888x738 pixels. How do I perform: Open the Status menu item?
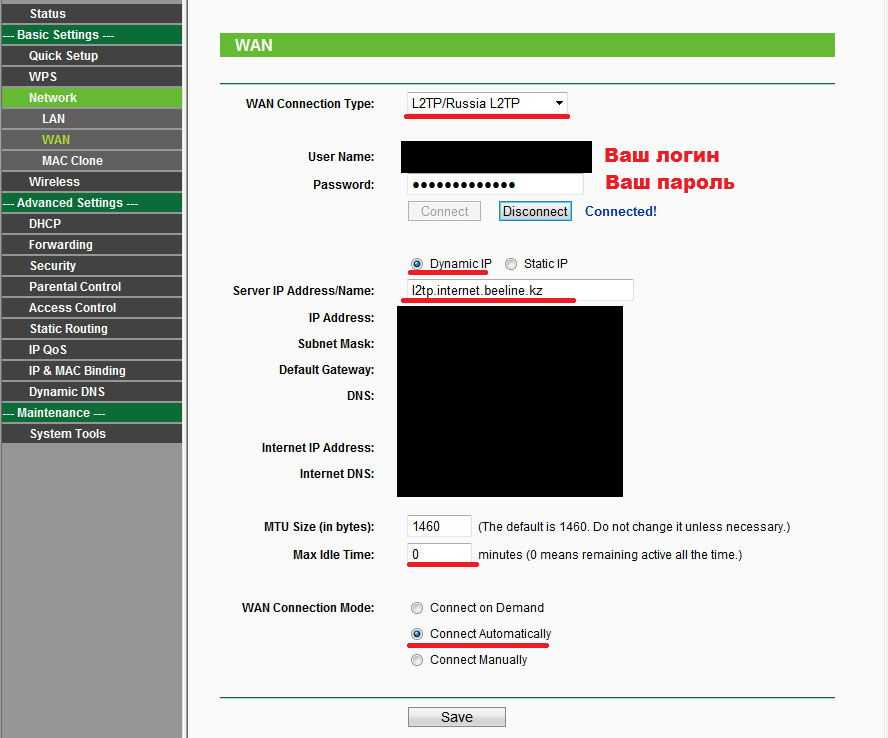point(47,14)
